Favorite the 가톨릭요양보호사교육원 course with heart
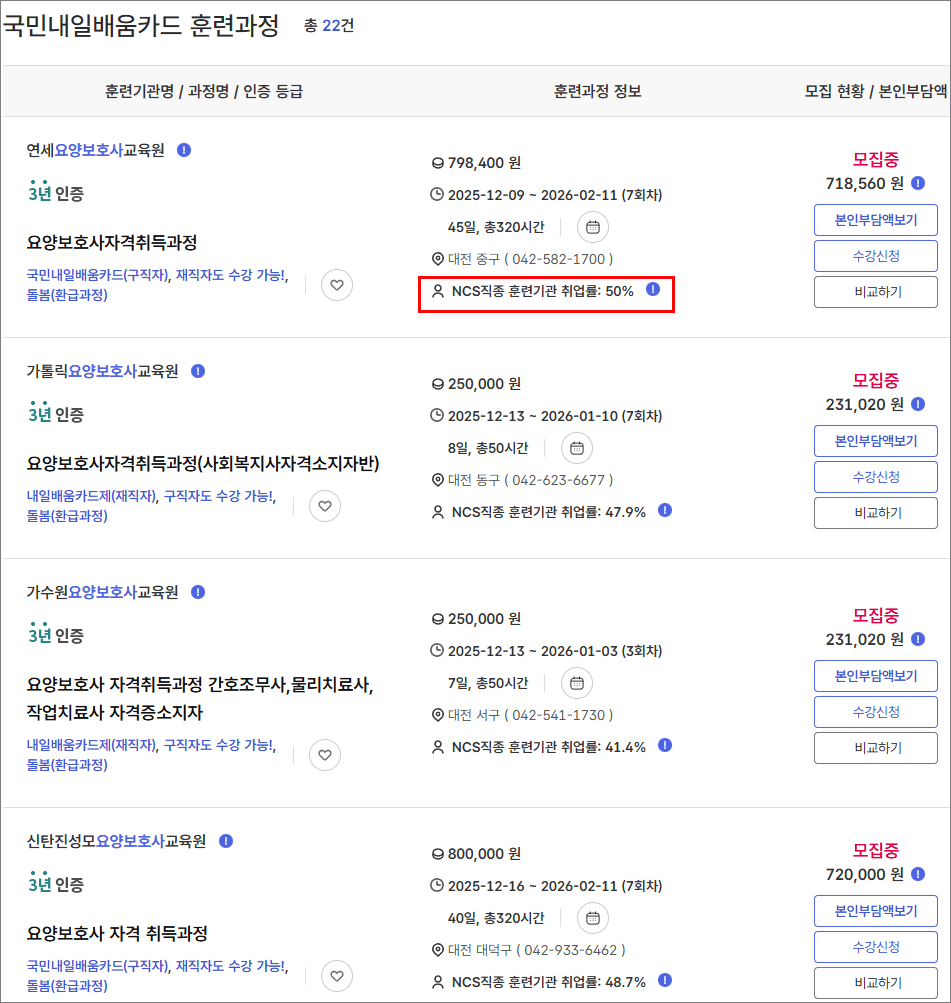The image size is (951, 1003). coord(324,507)
